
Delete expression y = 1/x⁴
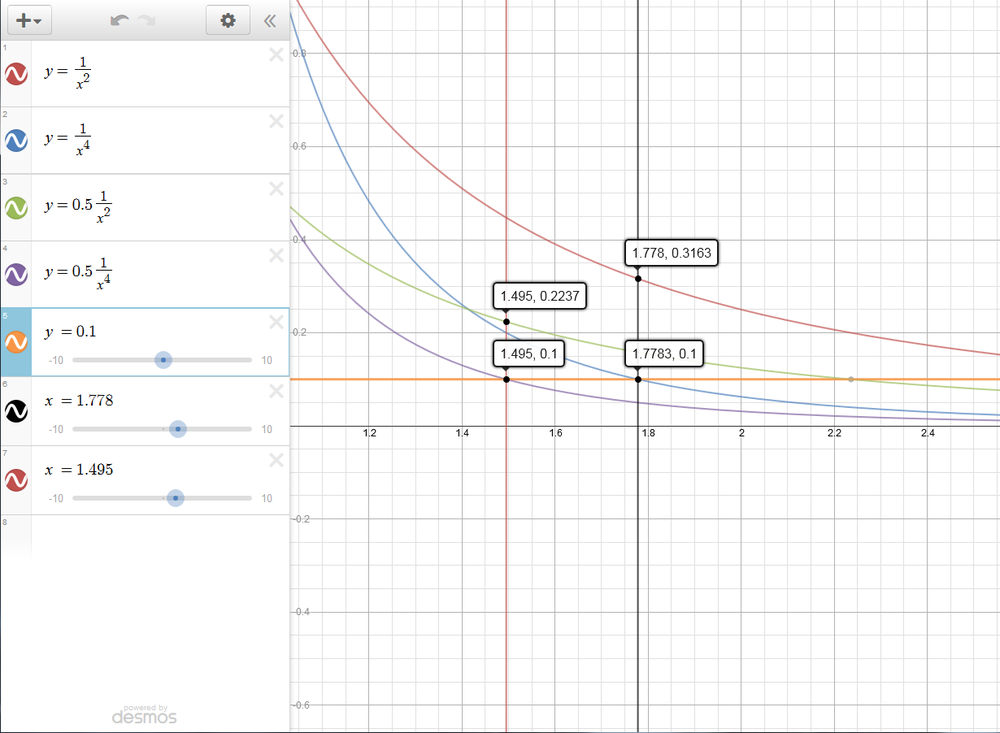[276, 121]
